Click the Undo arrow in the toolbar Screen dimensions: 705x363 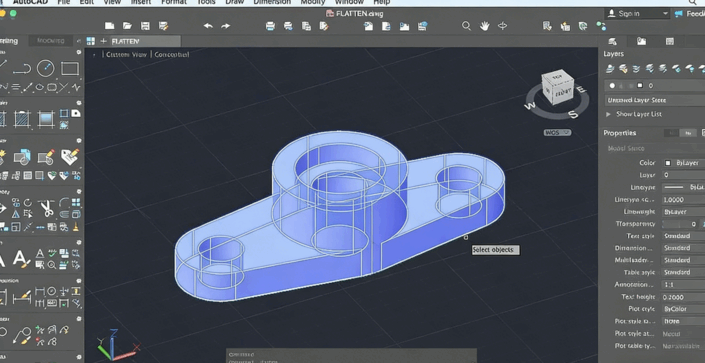pos(208,26)
